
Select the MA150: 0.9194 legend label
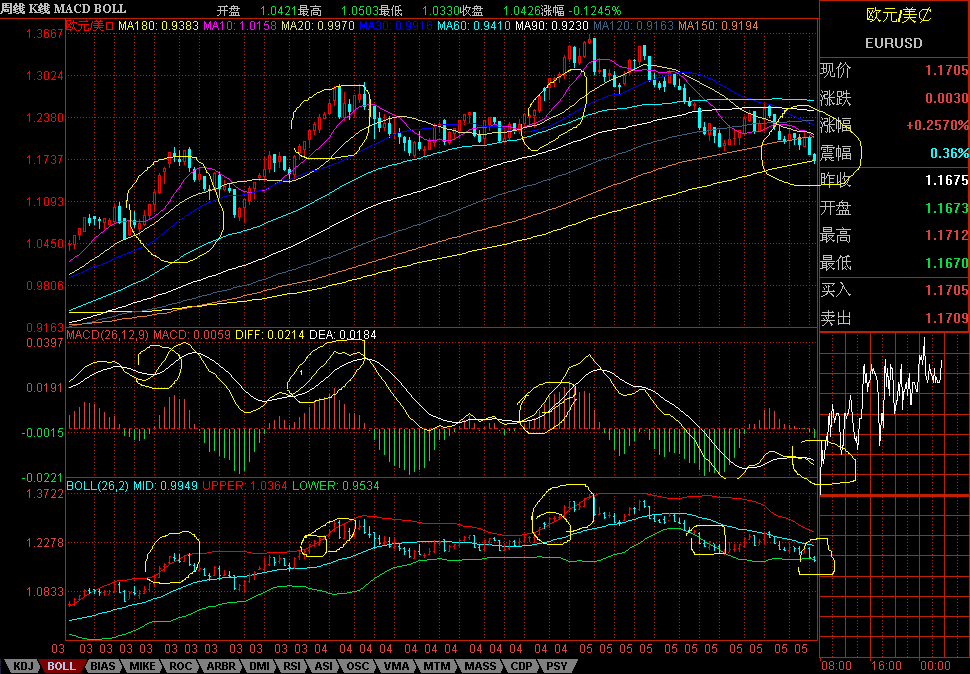coord(718,26)
